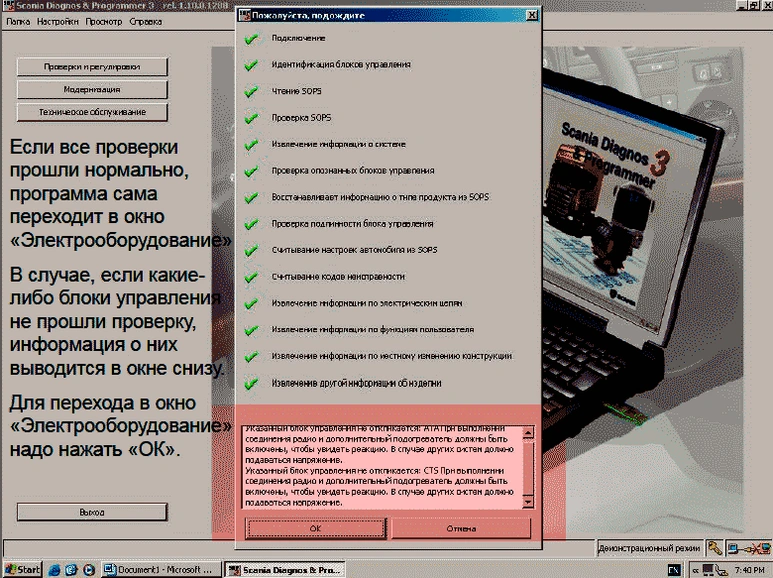This screenshot has width=773, height=578.
Task: Open Техническое обслуживание section
Action: (x=92, y=113)
